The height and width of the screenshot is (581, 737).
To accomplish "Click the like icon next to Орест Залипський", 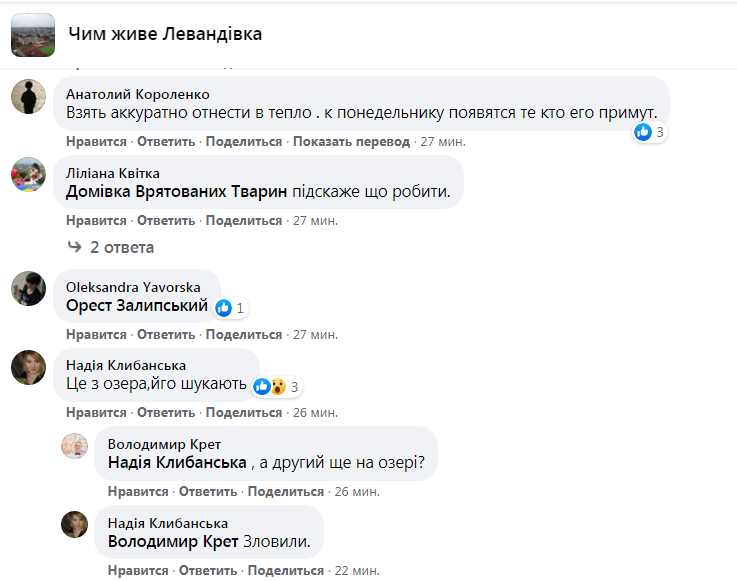I will [x=224, y=307].
